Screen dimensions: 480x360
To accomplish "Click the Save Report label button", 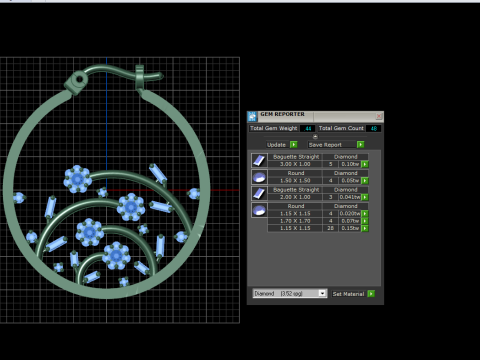I will (331, 145).
